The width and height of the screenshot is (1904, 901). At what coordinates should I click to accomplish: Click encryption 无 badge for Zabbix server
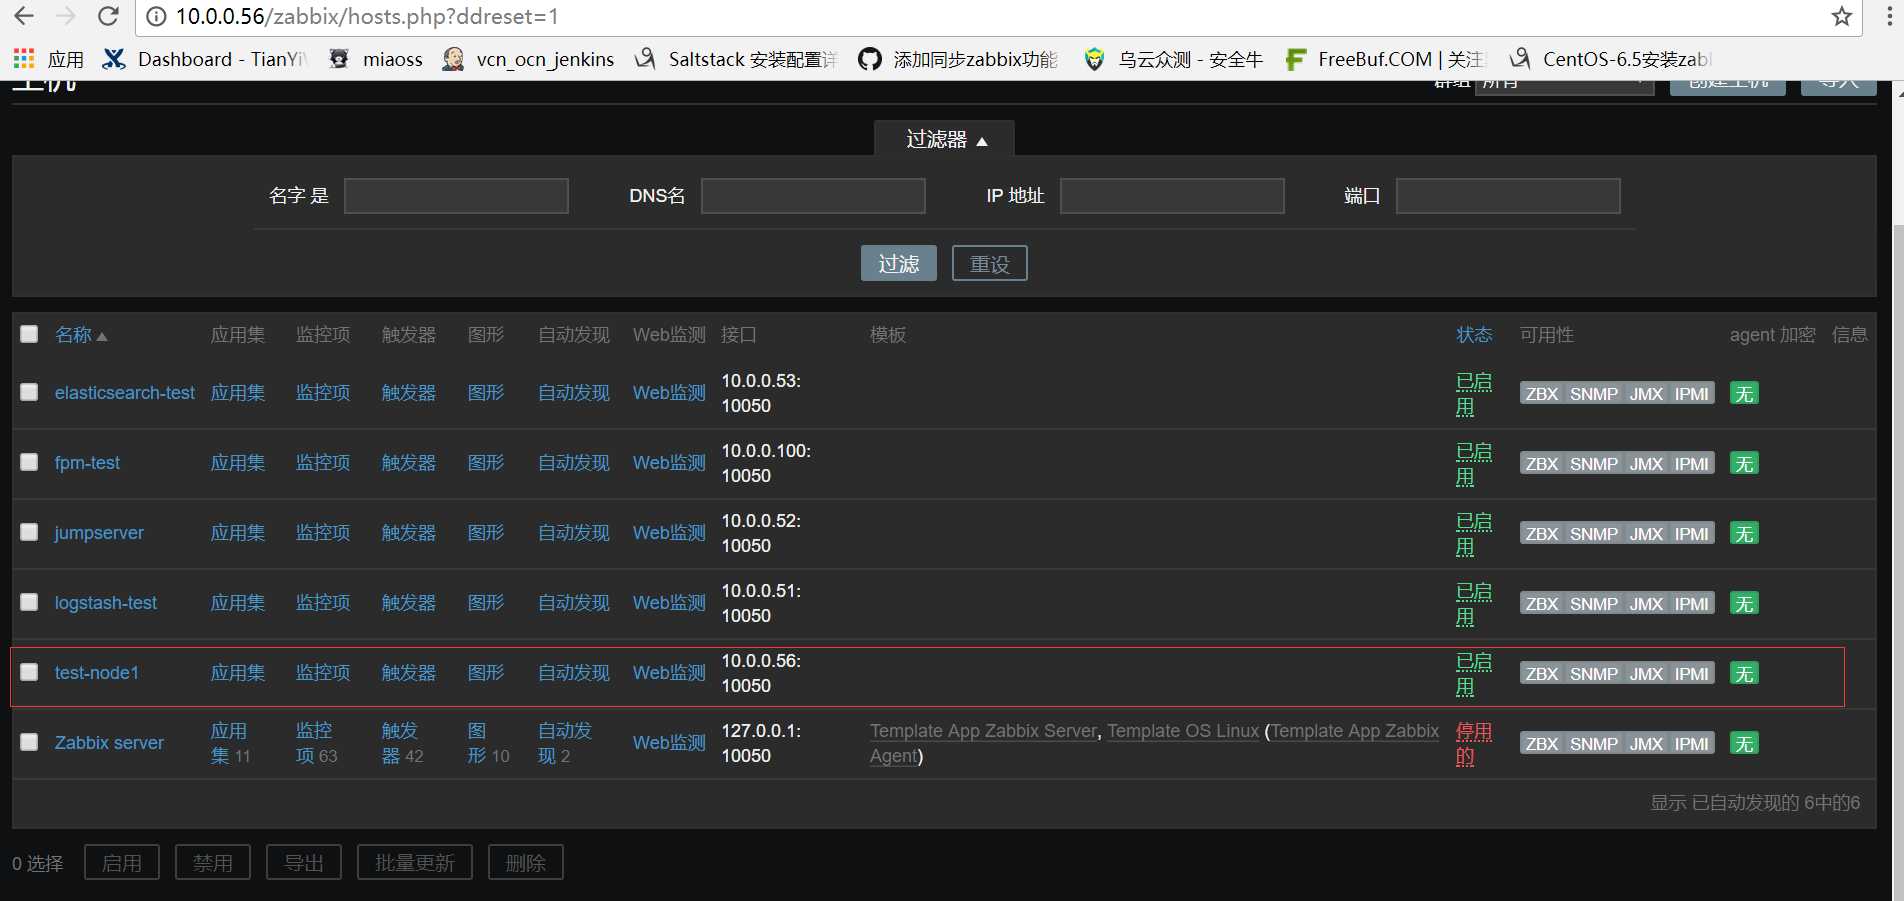tap(1744, 743)
